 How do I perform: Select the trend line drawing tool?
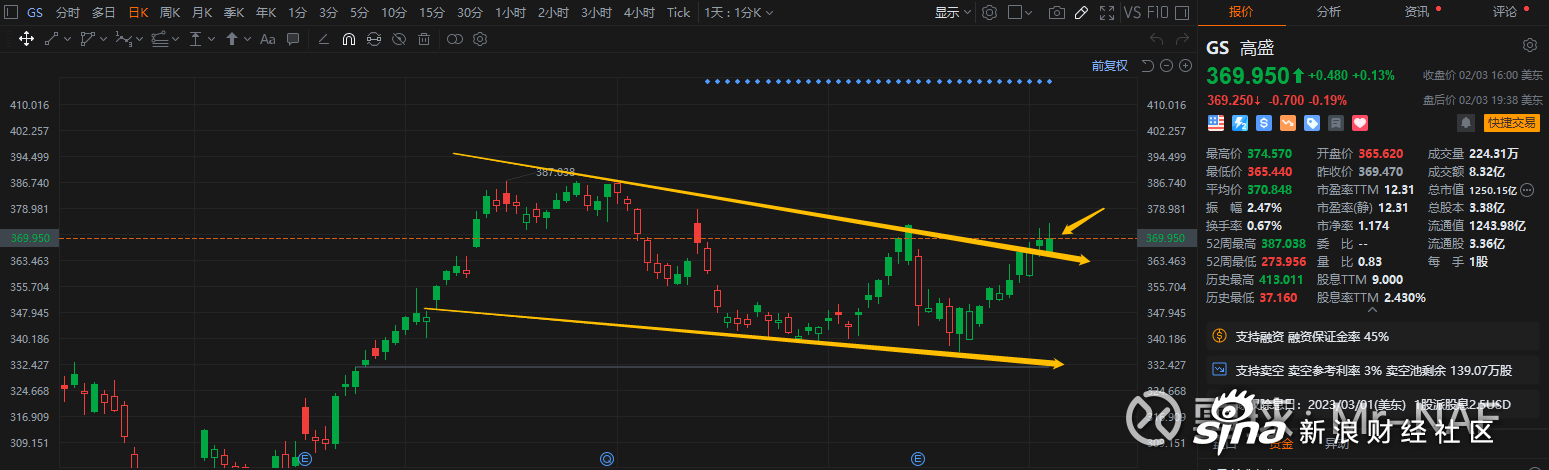[52, 39]
